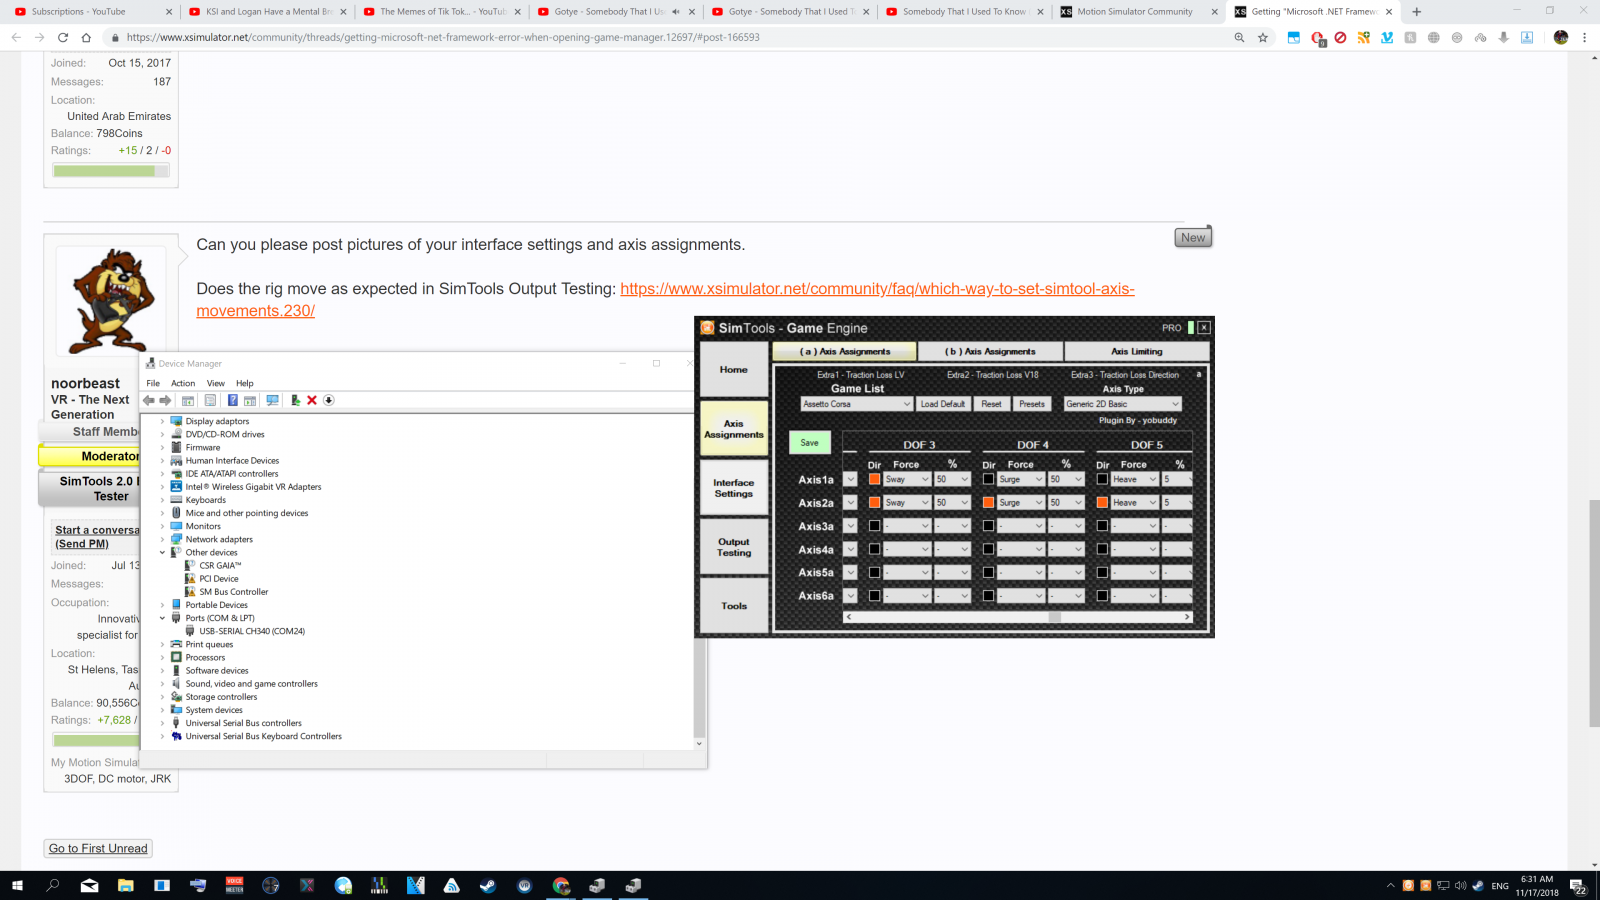Click the Presets button in SimTools

tap(1032, 404)
